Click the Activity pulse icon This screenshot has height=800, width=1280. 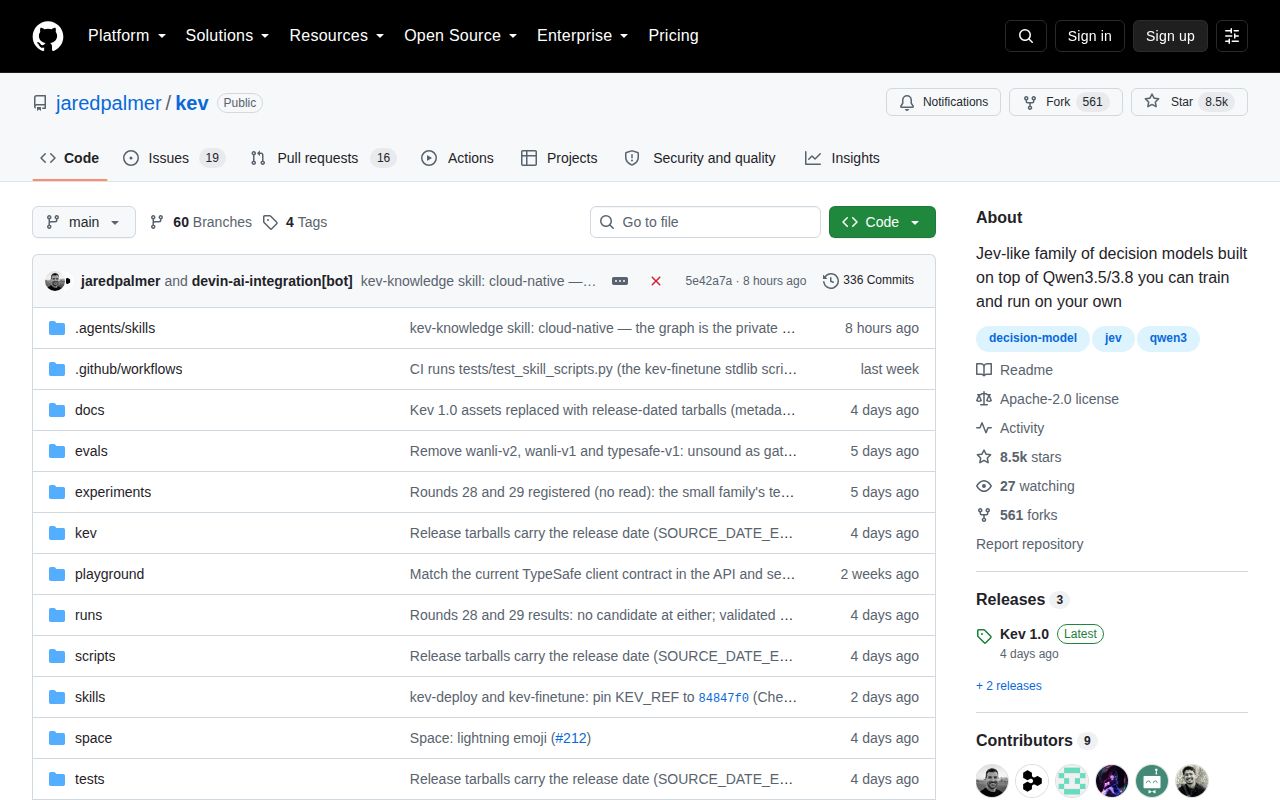tap(984, 428)
